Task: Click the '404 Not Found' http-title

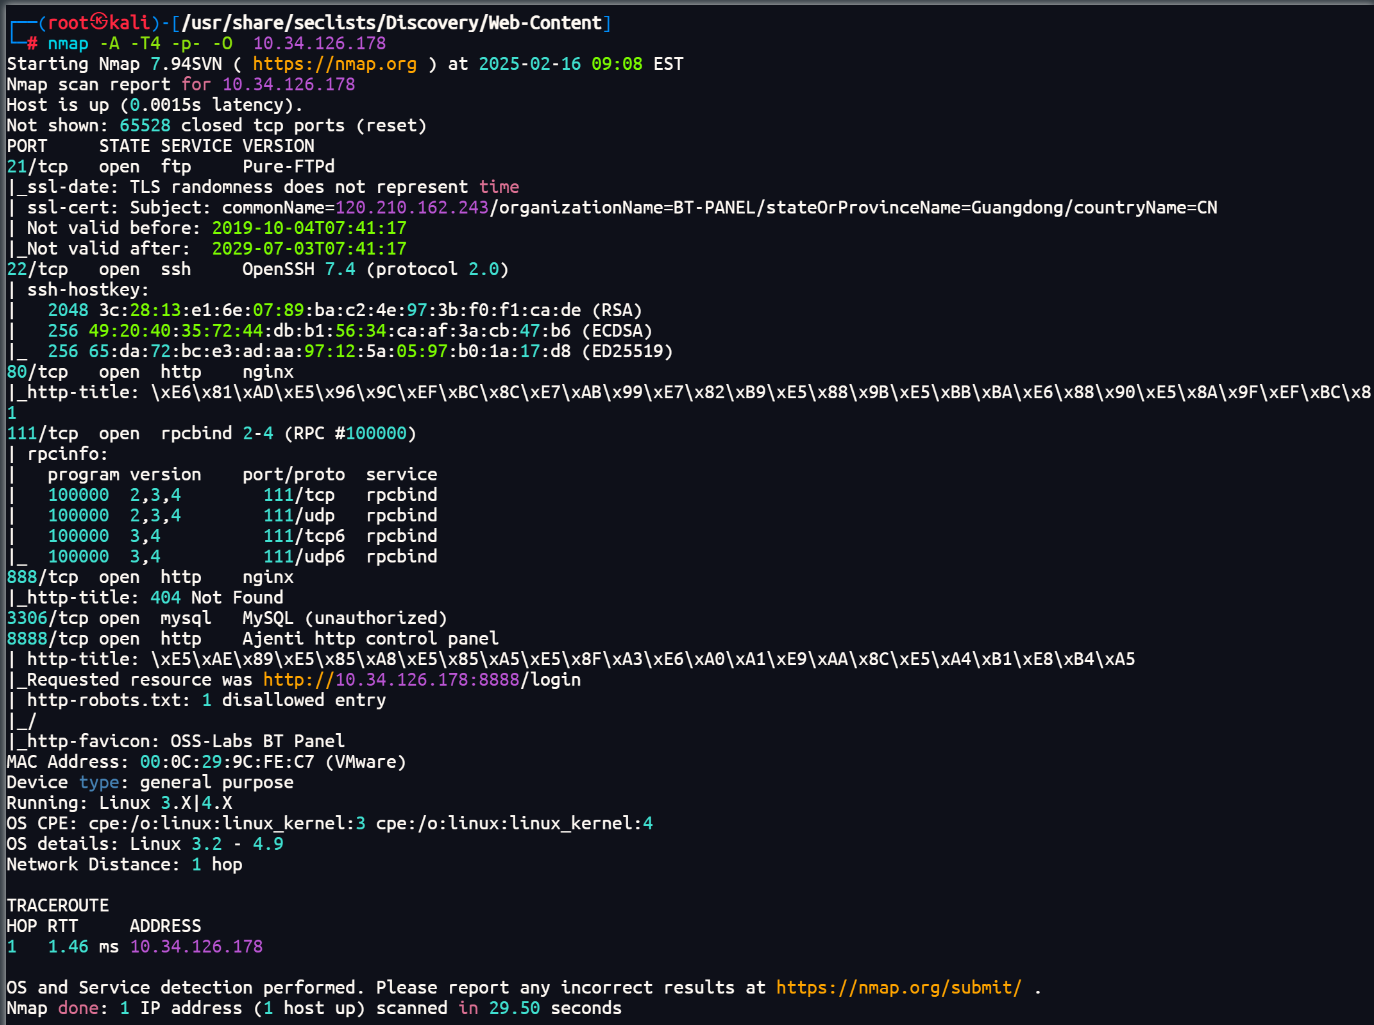Action: coord(217,598)
